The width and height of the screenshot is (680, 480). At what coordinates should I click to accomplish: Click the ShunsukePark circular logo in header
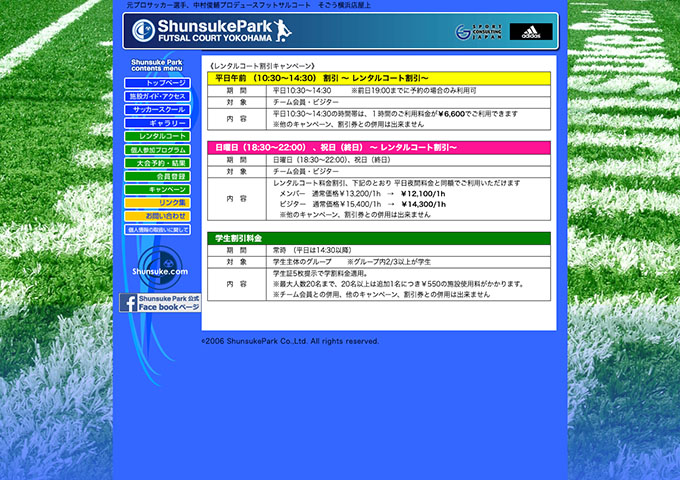pos(143,31)
